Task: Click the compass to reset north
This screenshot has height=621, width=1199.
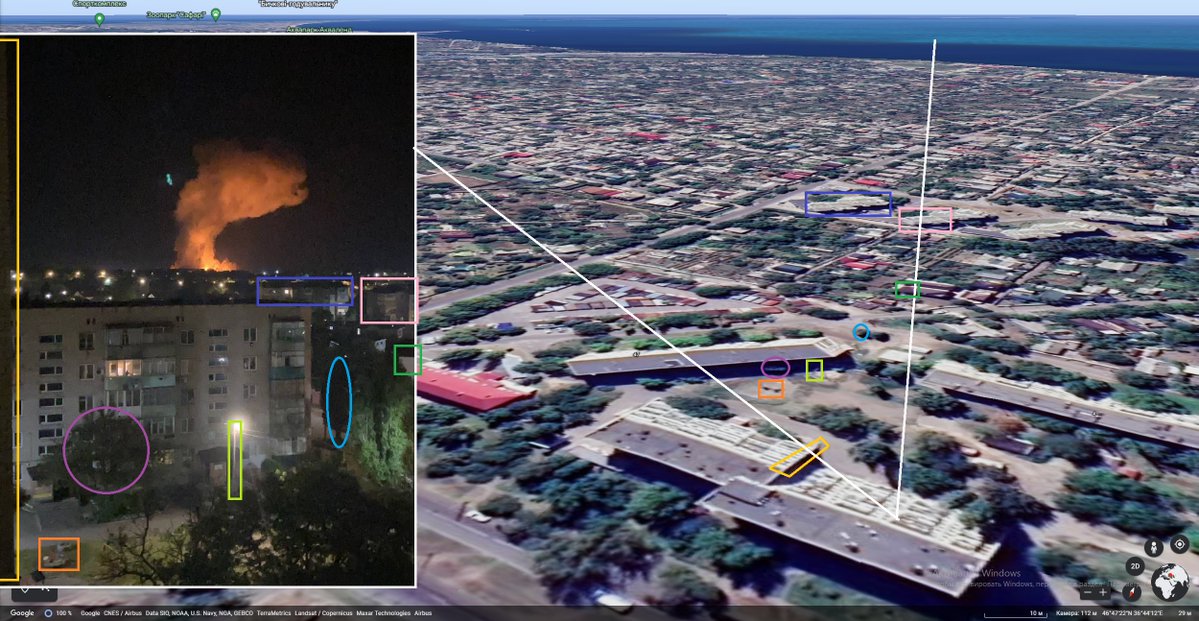Action: [1132, 593]
